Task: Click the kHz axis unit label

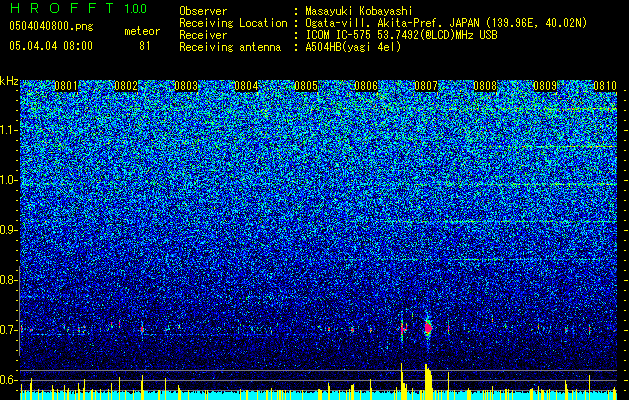Action: coord(9,81)
